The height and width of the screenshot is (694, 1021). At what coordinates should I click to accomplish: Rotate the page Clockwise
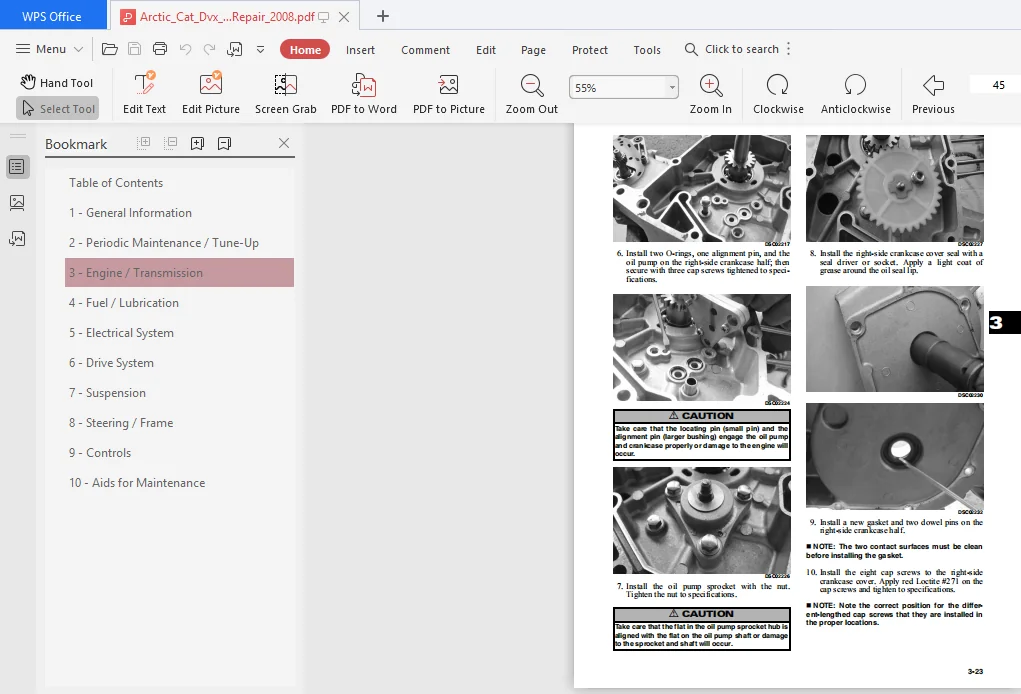tap(778, 94)
